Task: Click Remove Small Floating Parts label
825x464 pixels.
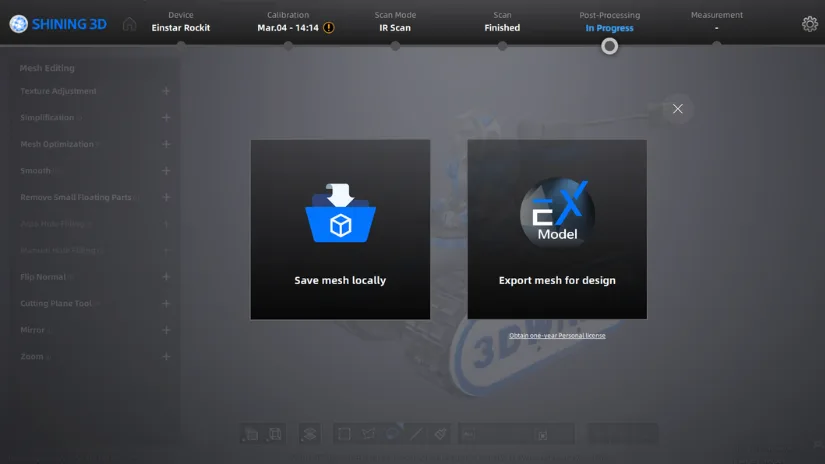Action: pyautogui.click(x=76, y=197)
